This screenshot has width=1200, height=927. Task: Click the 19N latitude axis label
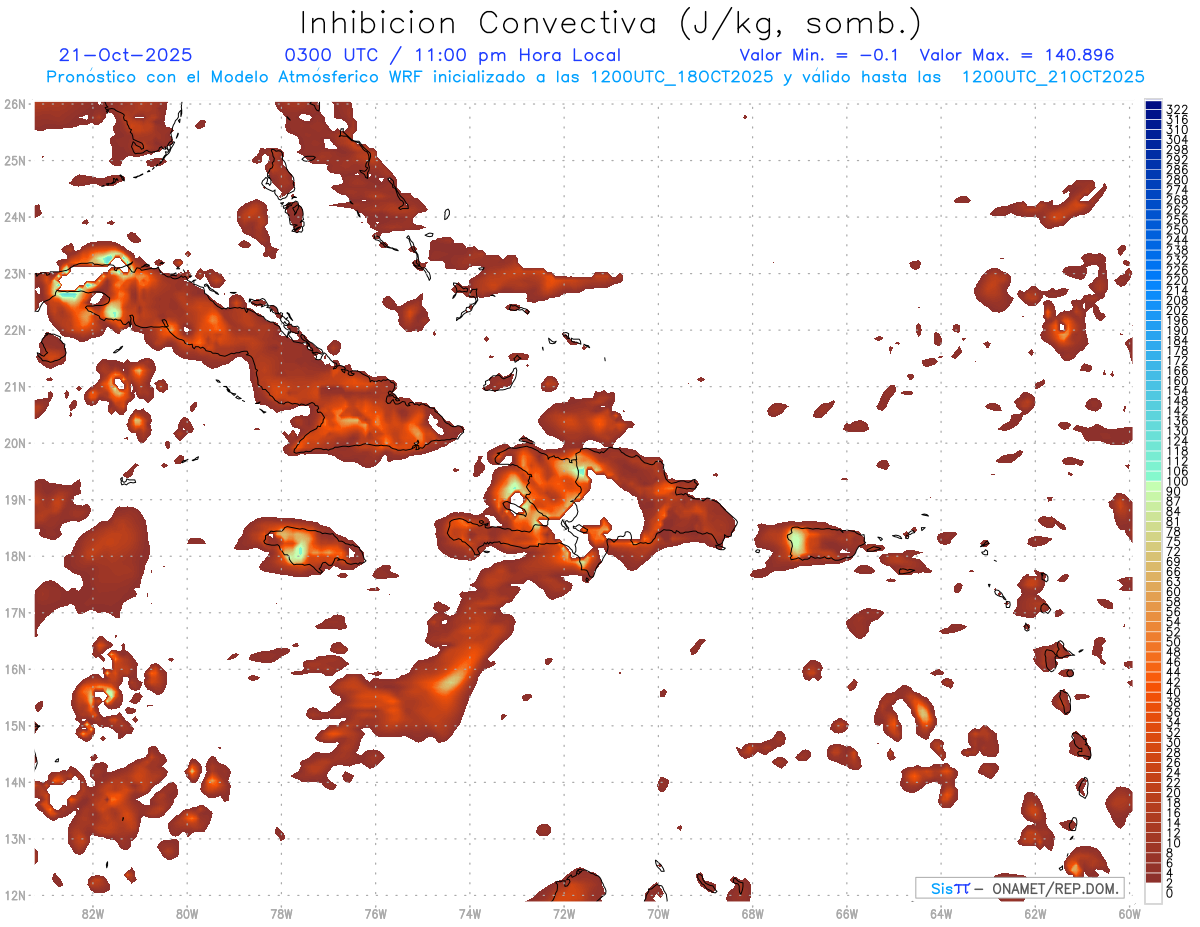(x=15, y=499)
